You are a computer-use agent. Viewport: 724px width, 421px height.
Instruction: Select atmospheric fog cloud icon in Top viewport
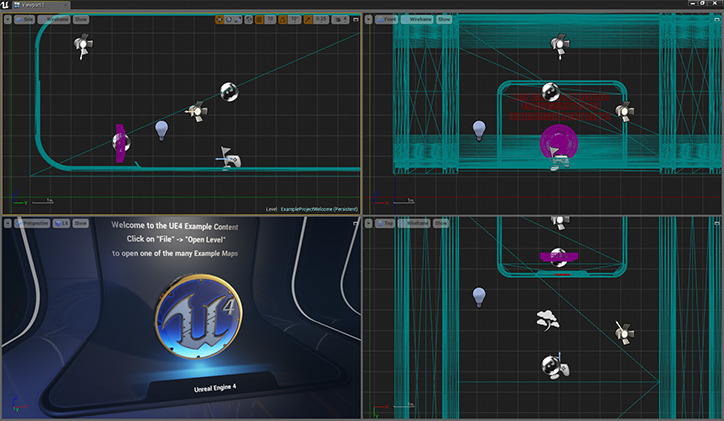pyautogui.click(x=548, y=320)
